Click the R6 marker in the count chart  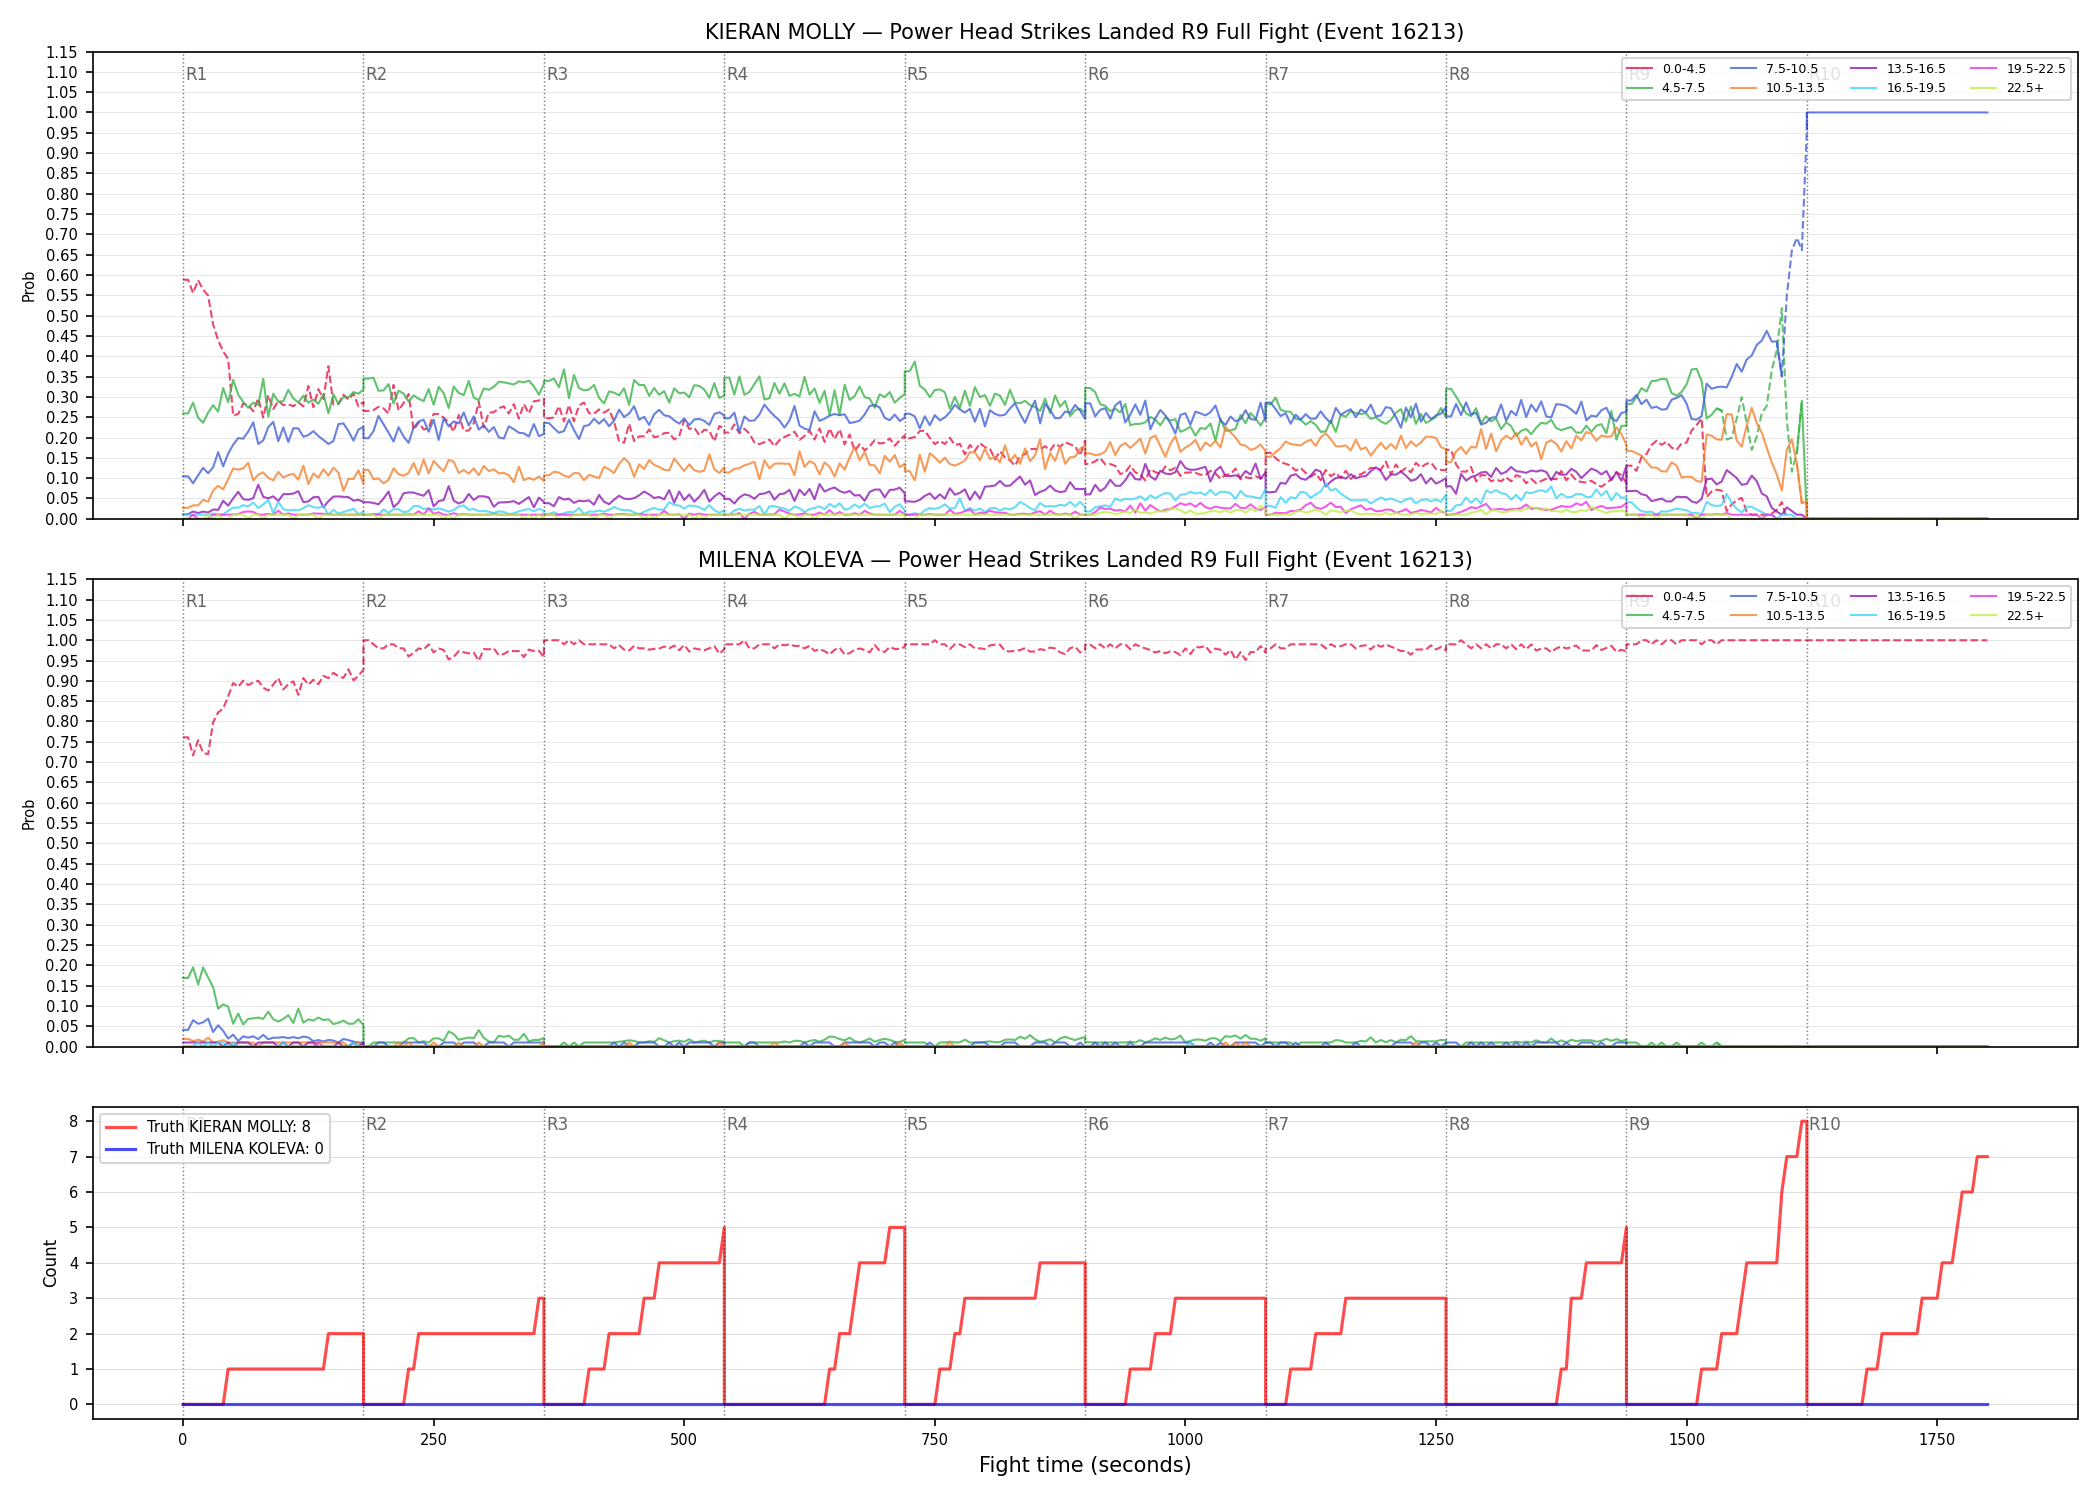(1098, 1124)
